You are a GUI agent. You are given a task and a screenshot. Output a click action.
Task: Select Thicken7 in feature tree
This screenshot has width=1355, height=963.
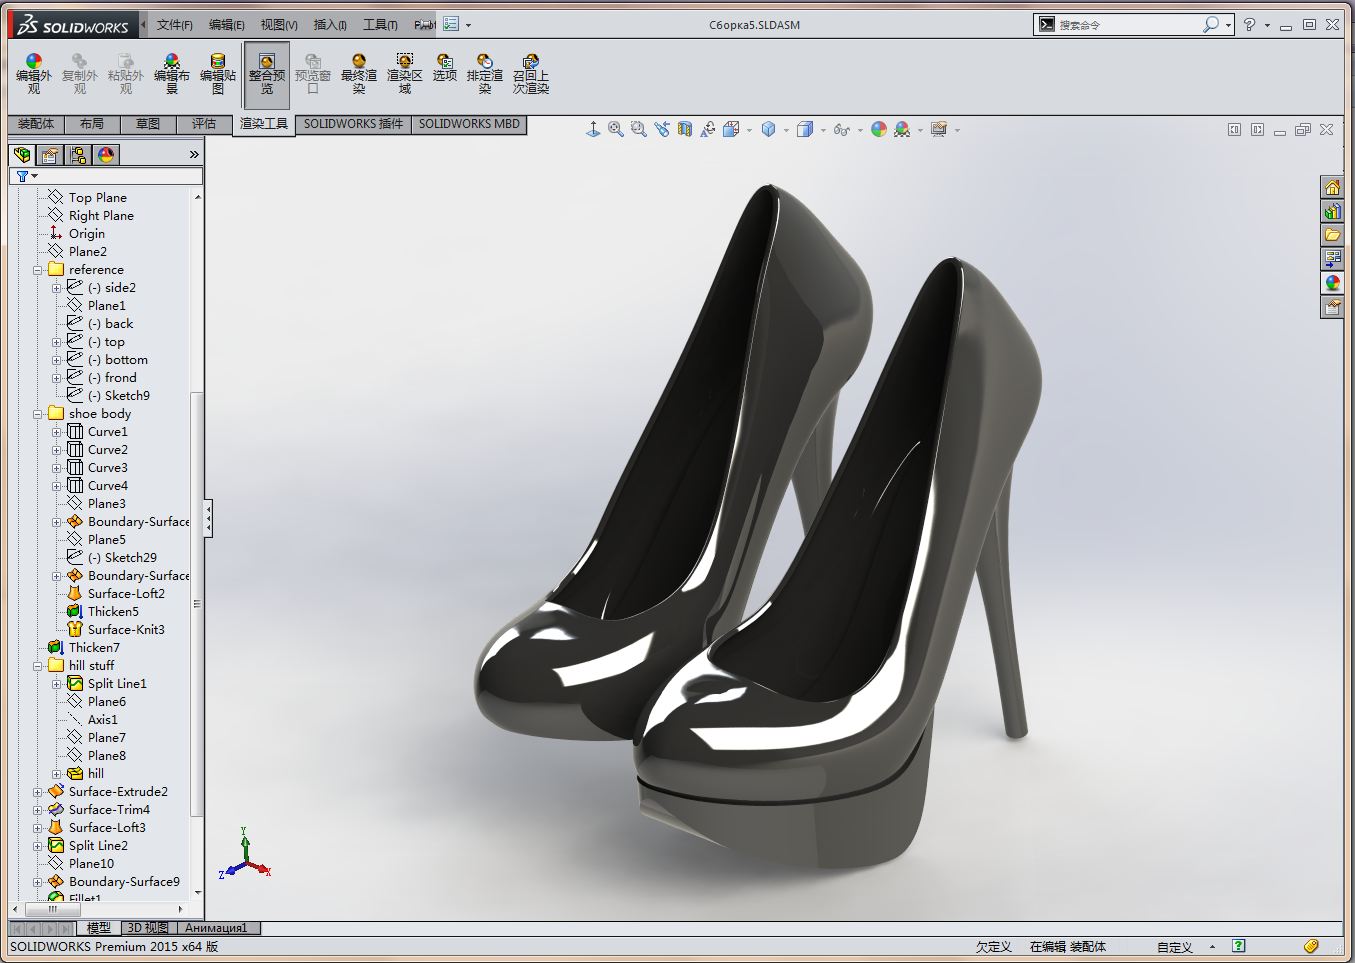click(x=93, y=648)
